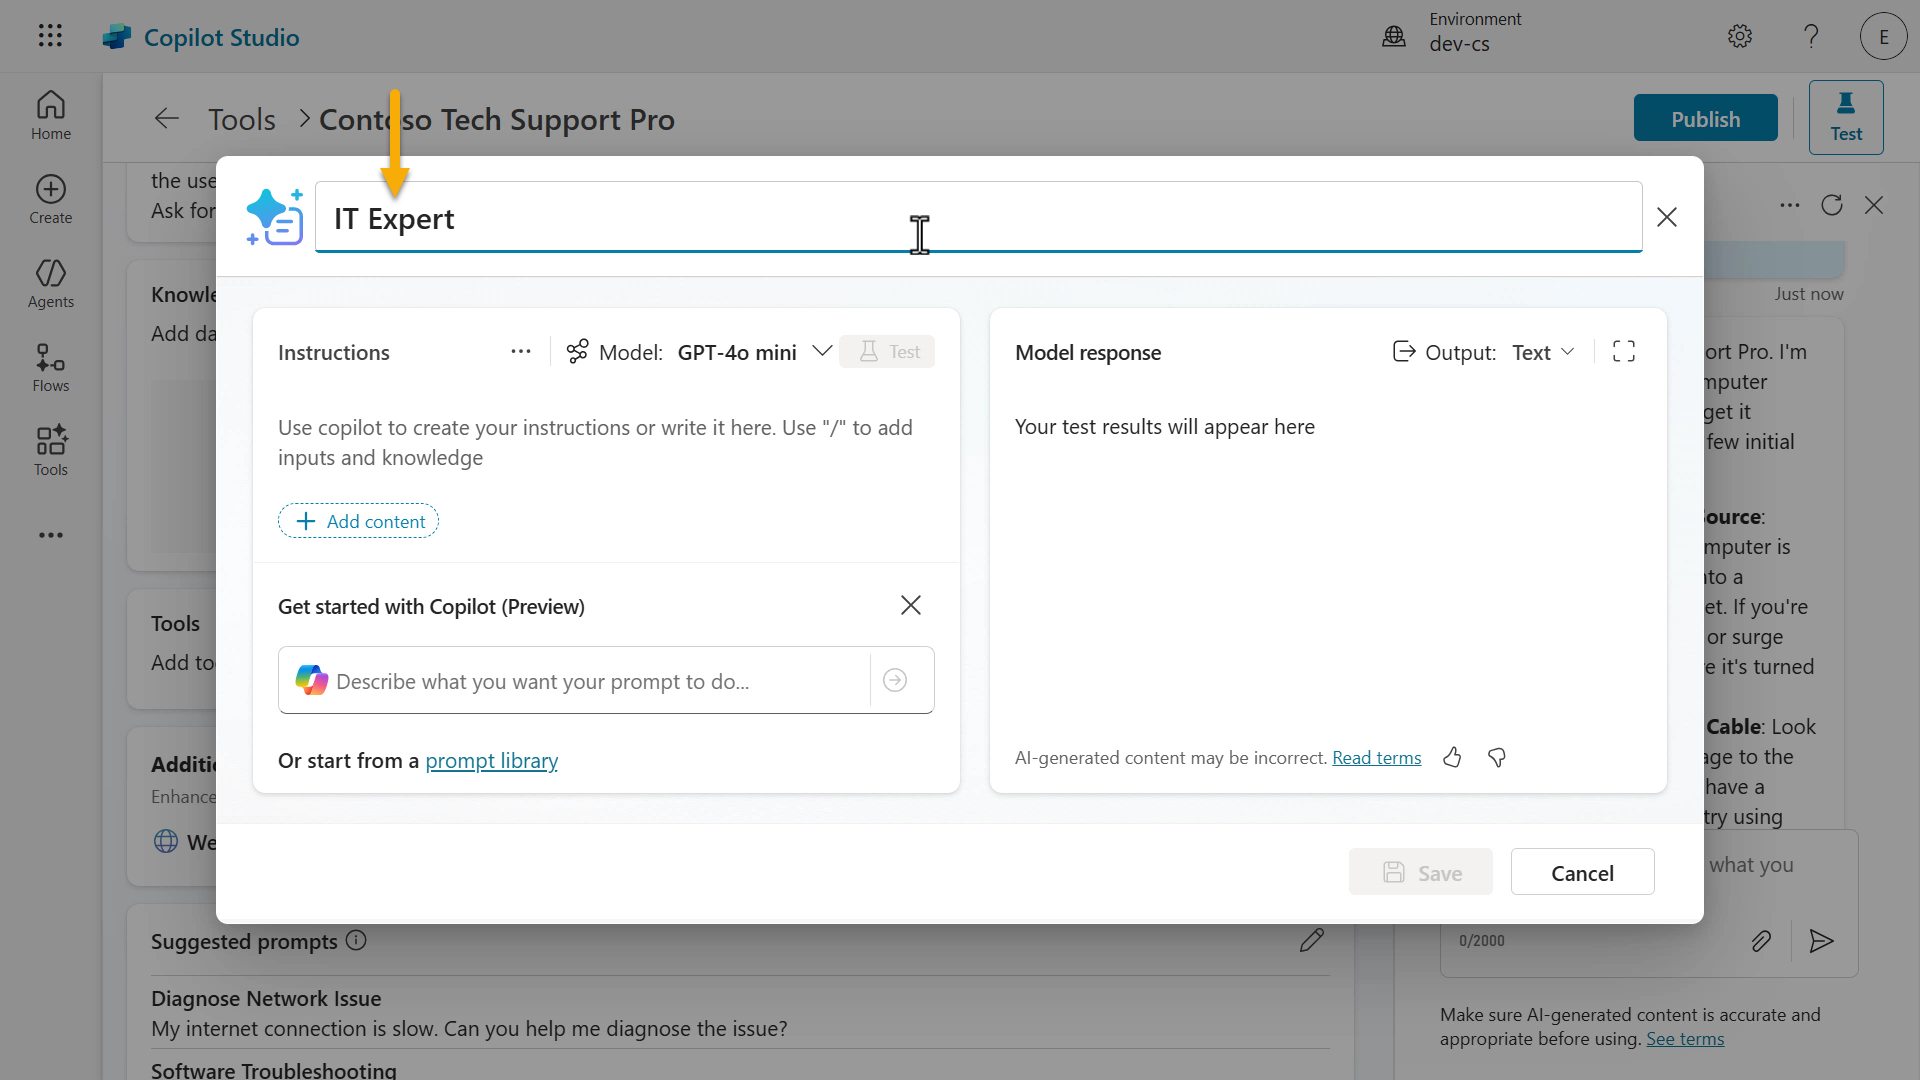The height and width of the screenshot is (1080, 1920).
Task: Click the Publish button
Action: [1705, 118]
